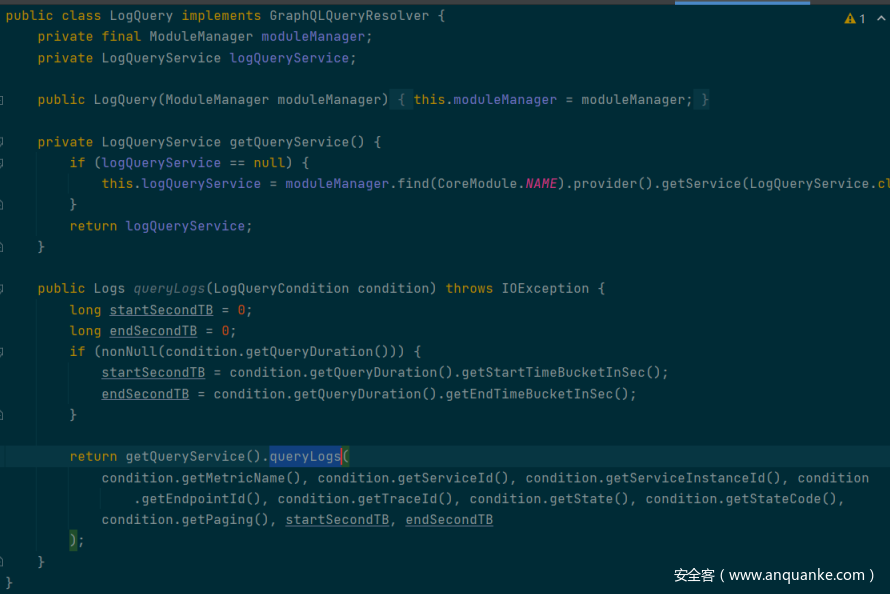The width and height of the screenshot is (890, 594).
Task: Click the highlighted closing parenthesis before semicolon
Action: point(73,540)
